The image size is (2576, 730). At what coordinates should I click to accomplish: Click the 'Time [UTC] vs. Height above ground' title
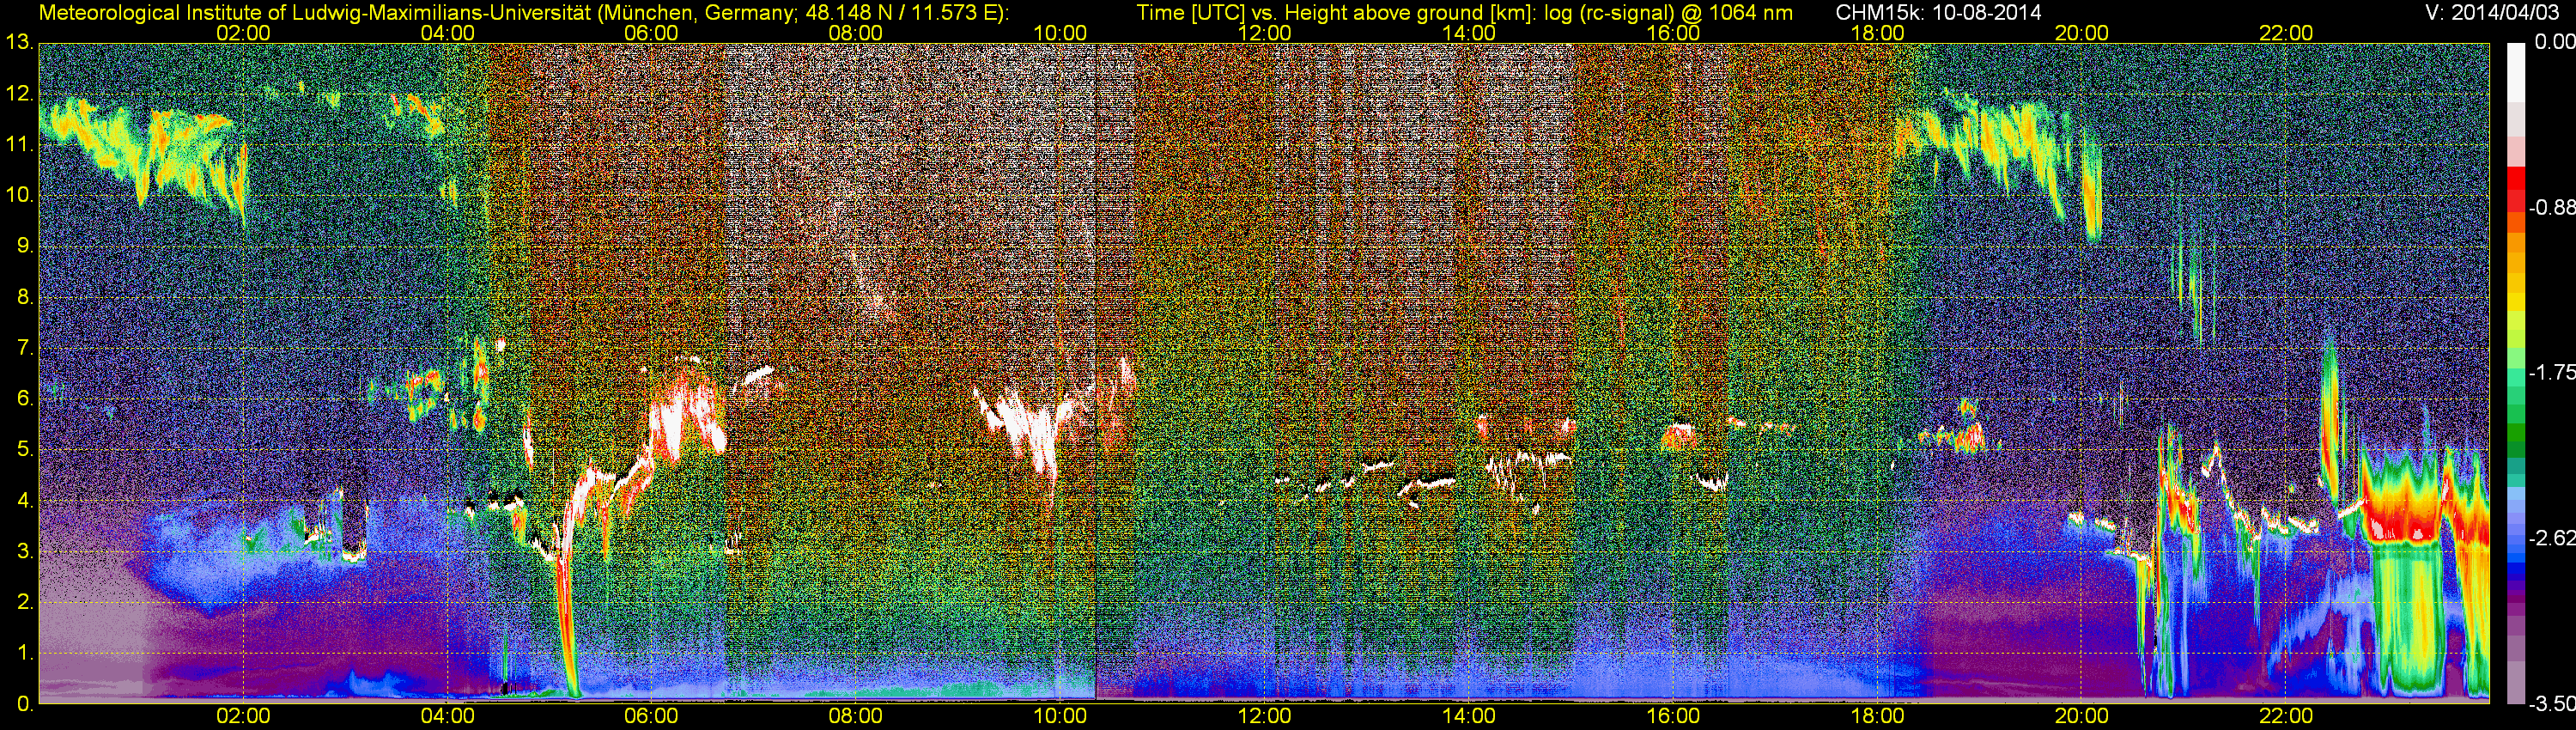pyautogui.click(x=1464, y=13)
